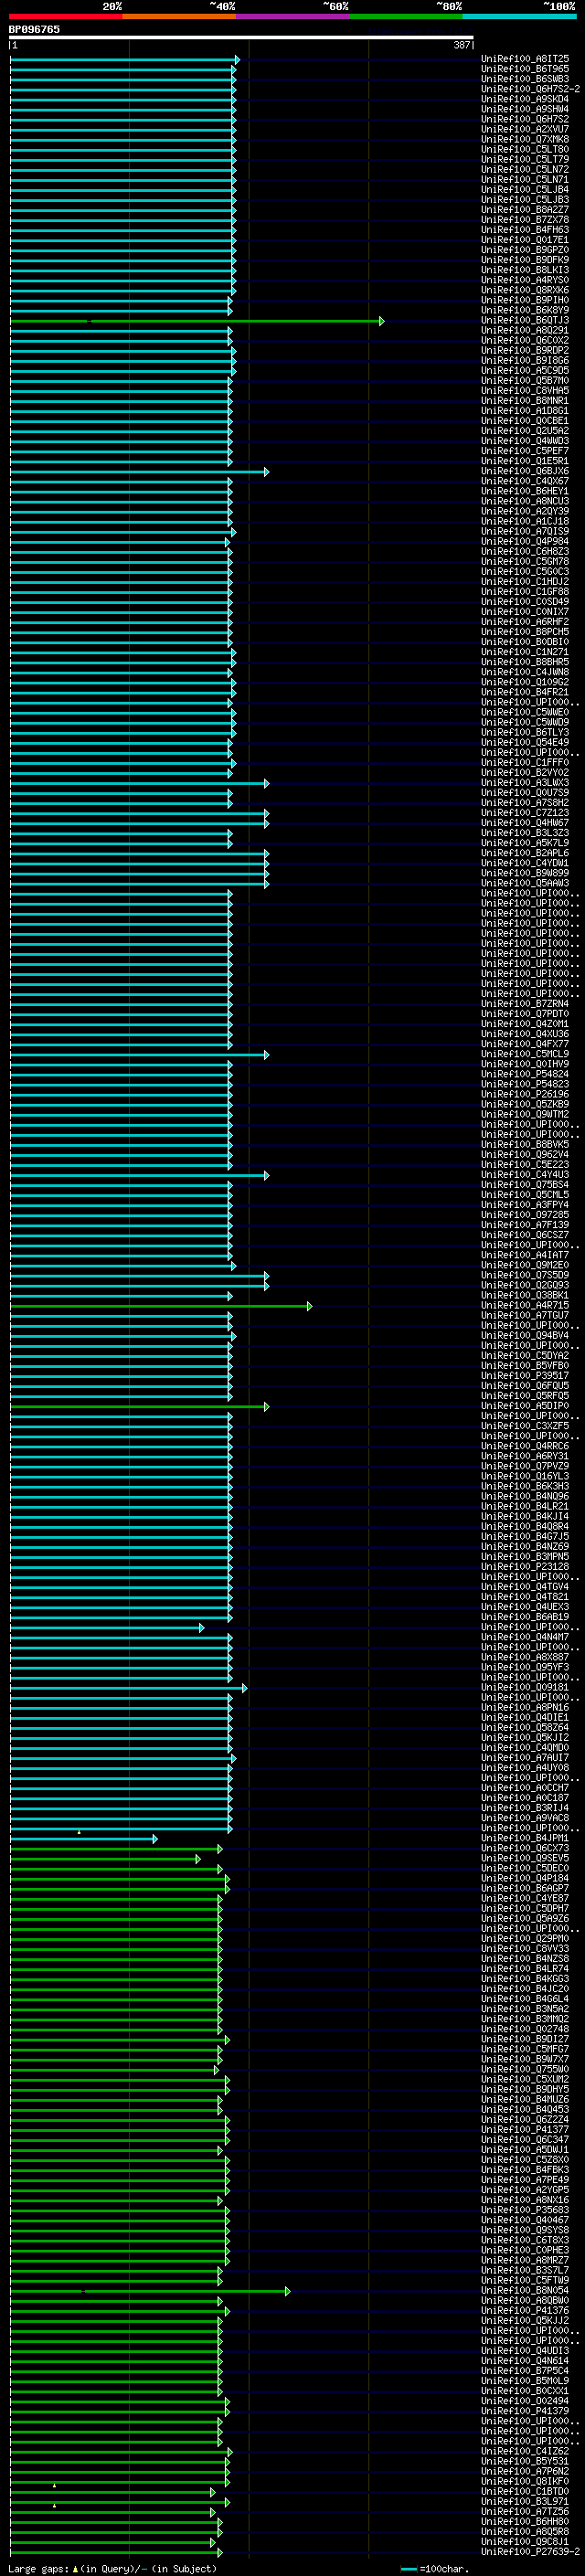Screen dimensions: 585x2576
Task: Open hit UniRef100_B6QTJ3
Action: click(x=525, y=321)
